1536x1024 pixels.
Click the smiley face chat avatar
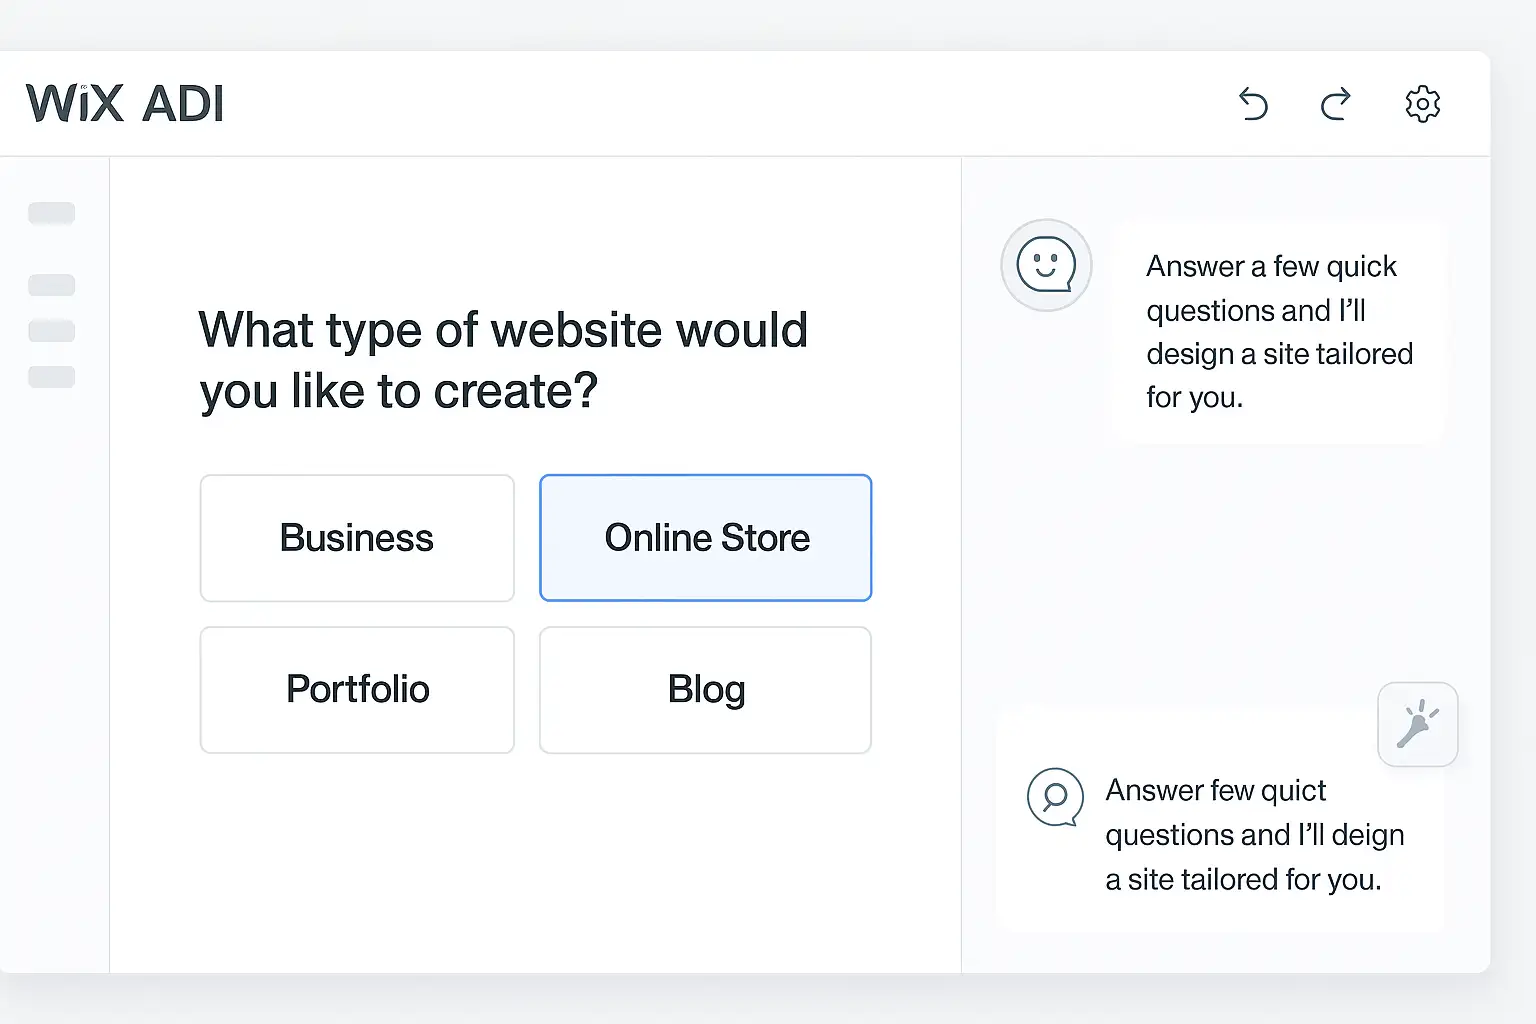[1046, 266]
